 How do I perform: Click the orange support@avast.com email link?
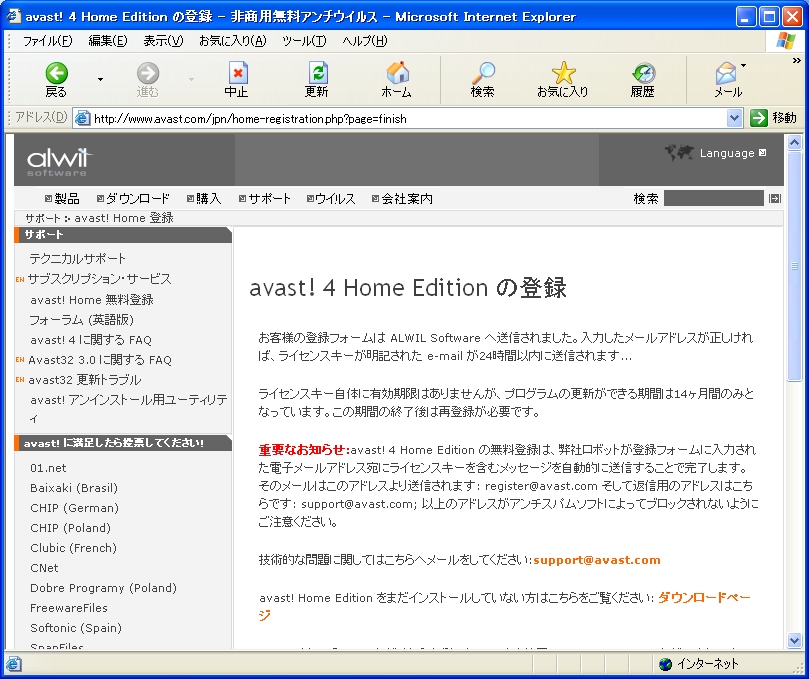[x=597, y=560]
